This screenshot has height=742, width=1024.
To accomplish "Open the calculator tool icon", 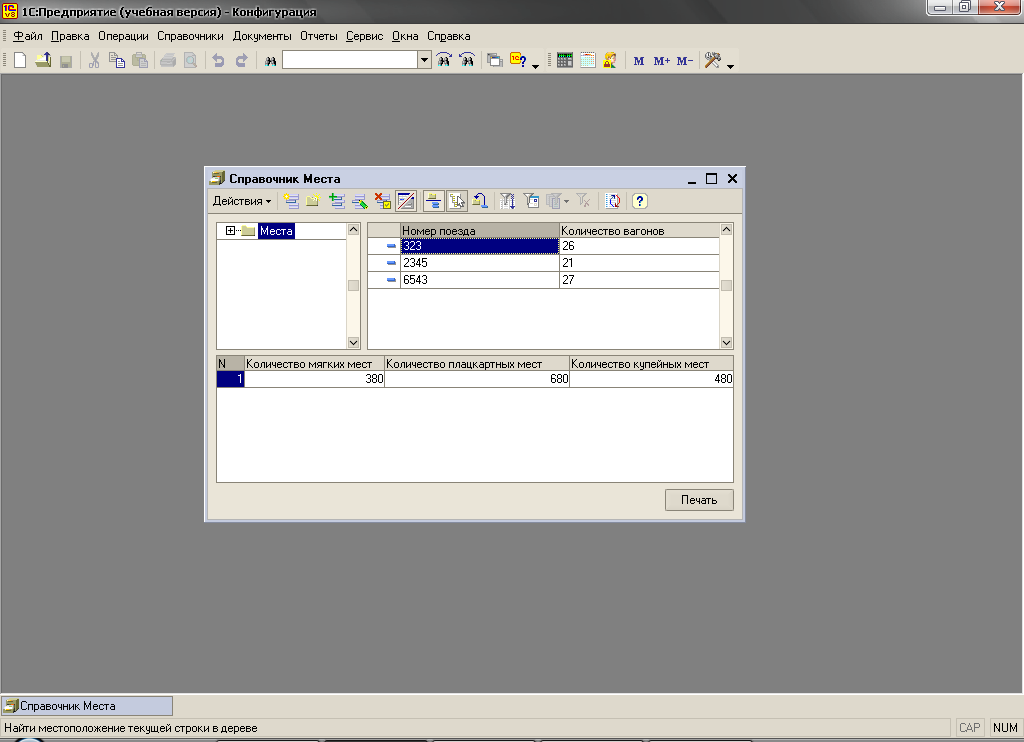I will 565,61.
